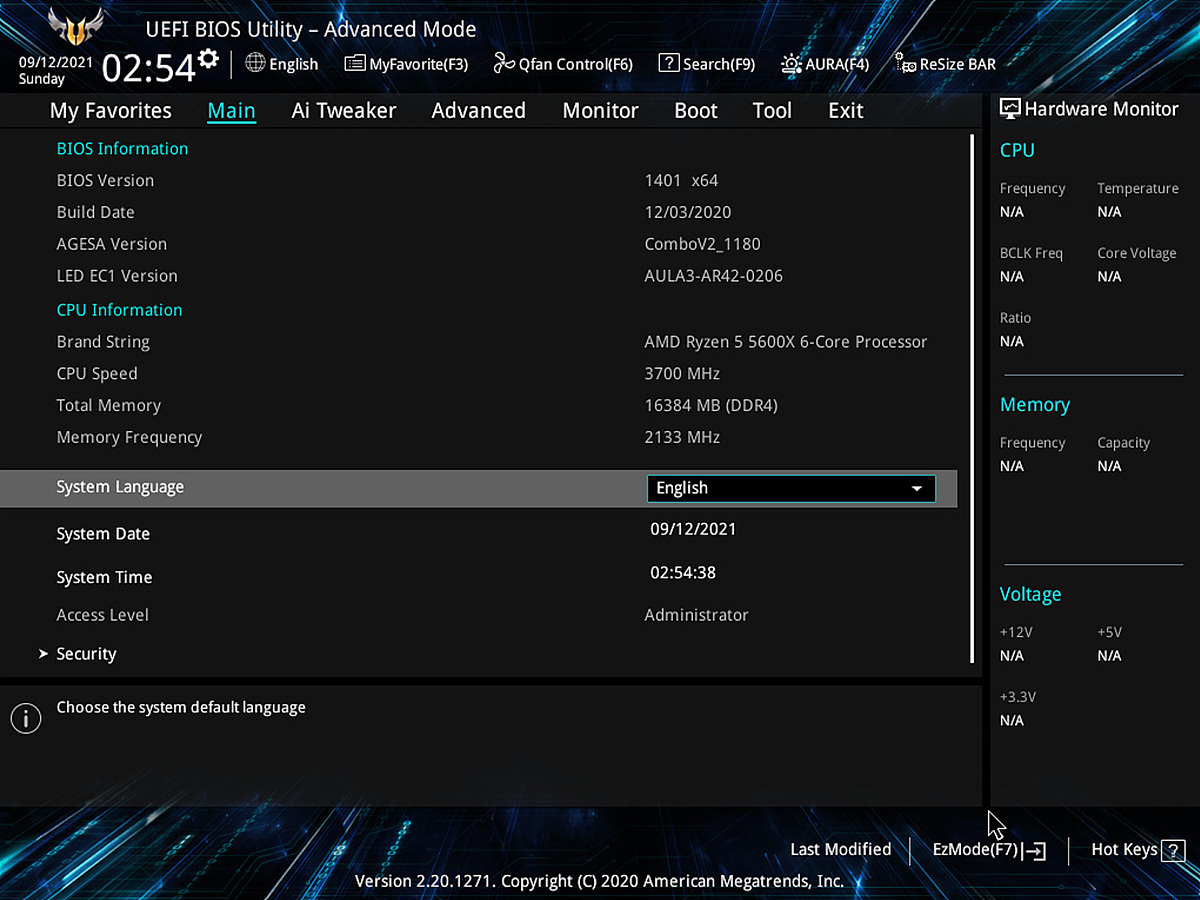Click BIOS Version value 1401 x64
This screenshot has height=900, width=1200.
point(681,181)
